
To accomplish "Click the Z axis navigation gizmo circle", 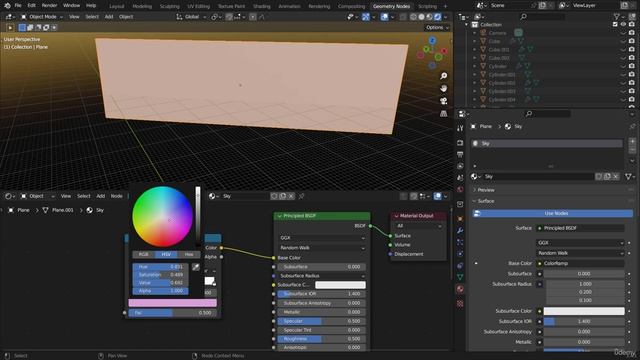I will click(x=432, y=40).
